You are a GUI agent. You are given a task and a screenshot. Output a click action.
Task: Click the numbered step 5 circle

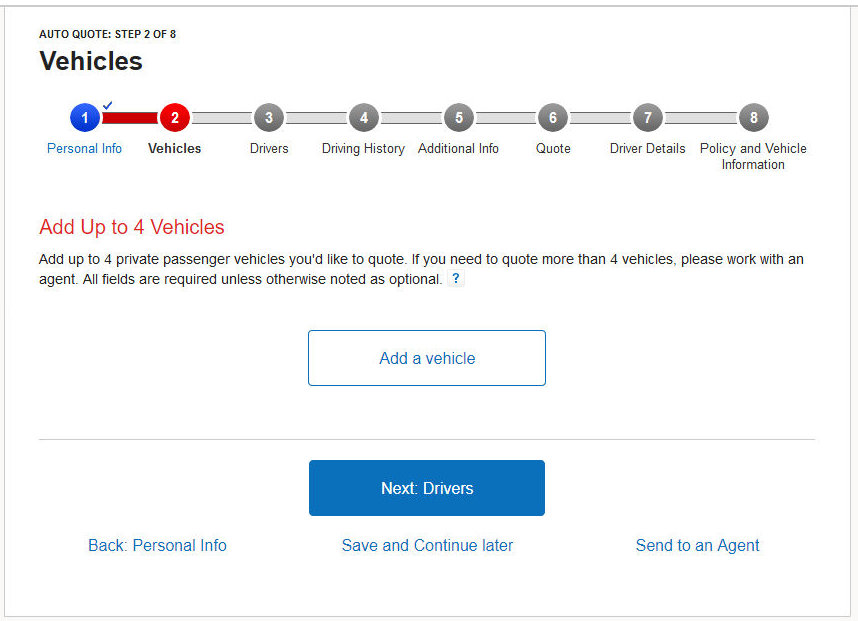coord(458,118)
